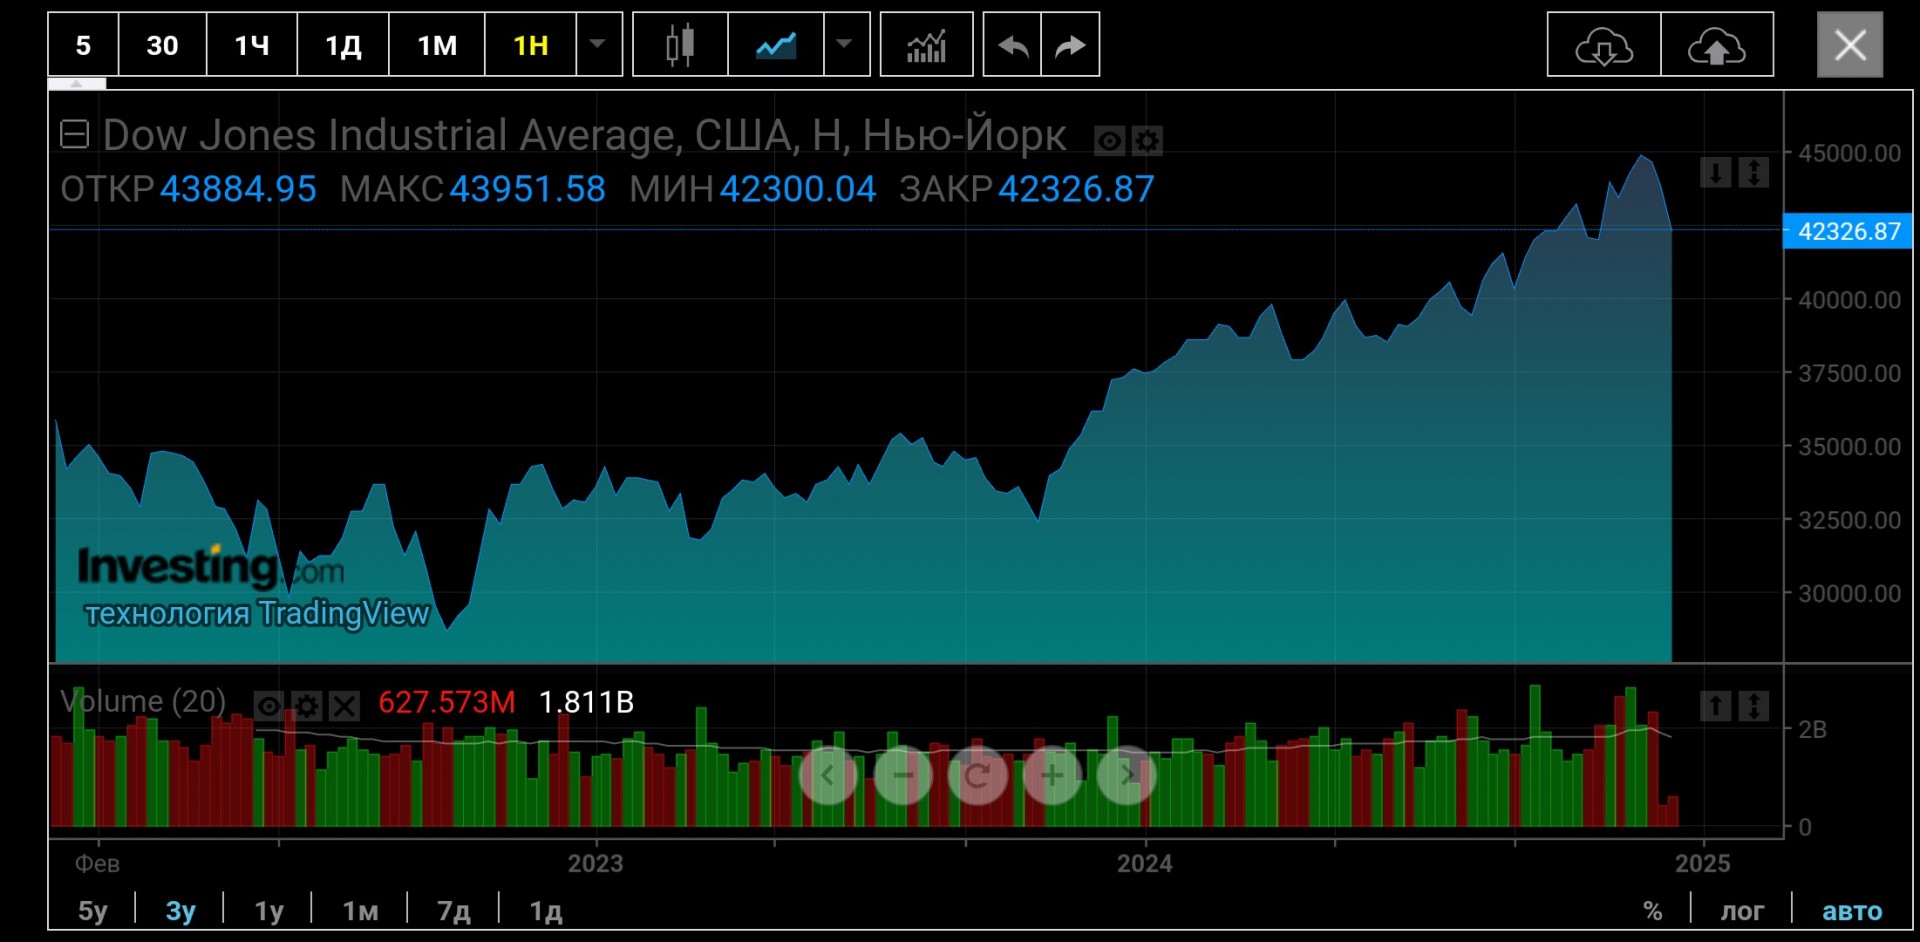
Task: Click the 37500.00 price axis label
Action: click(1850, 373)
